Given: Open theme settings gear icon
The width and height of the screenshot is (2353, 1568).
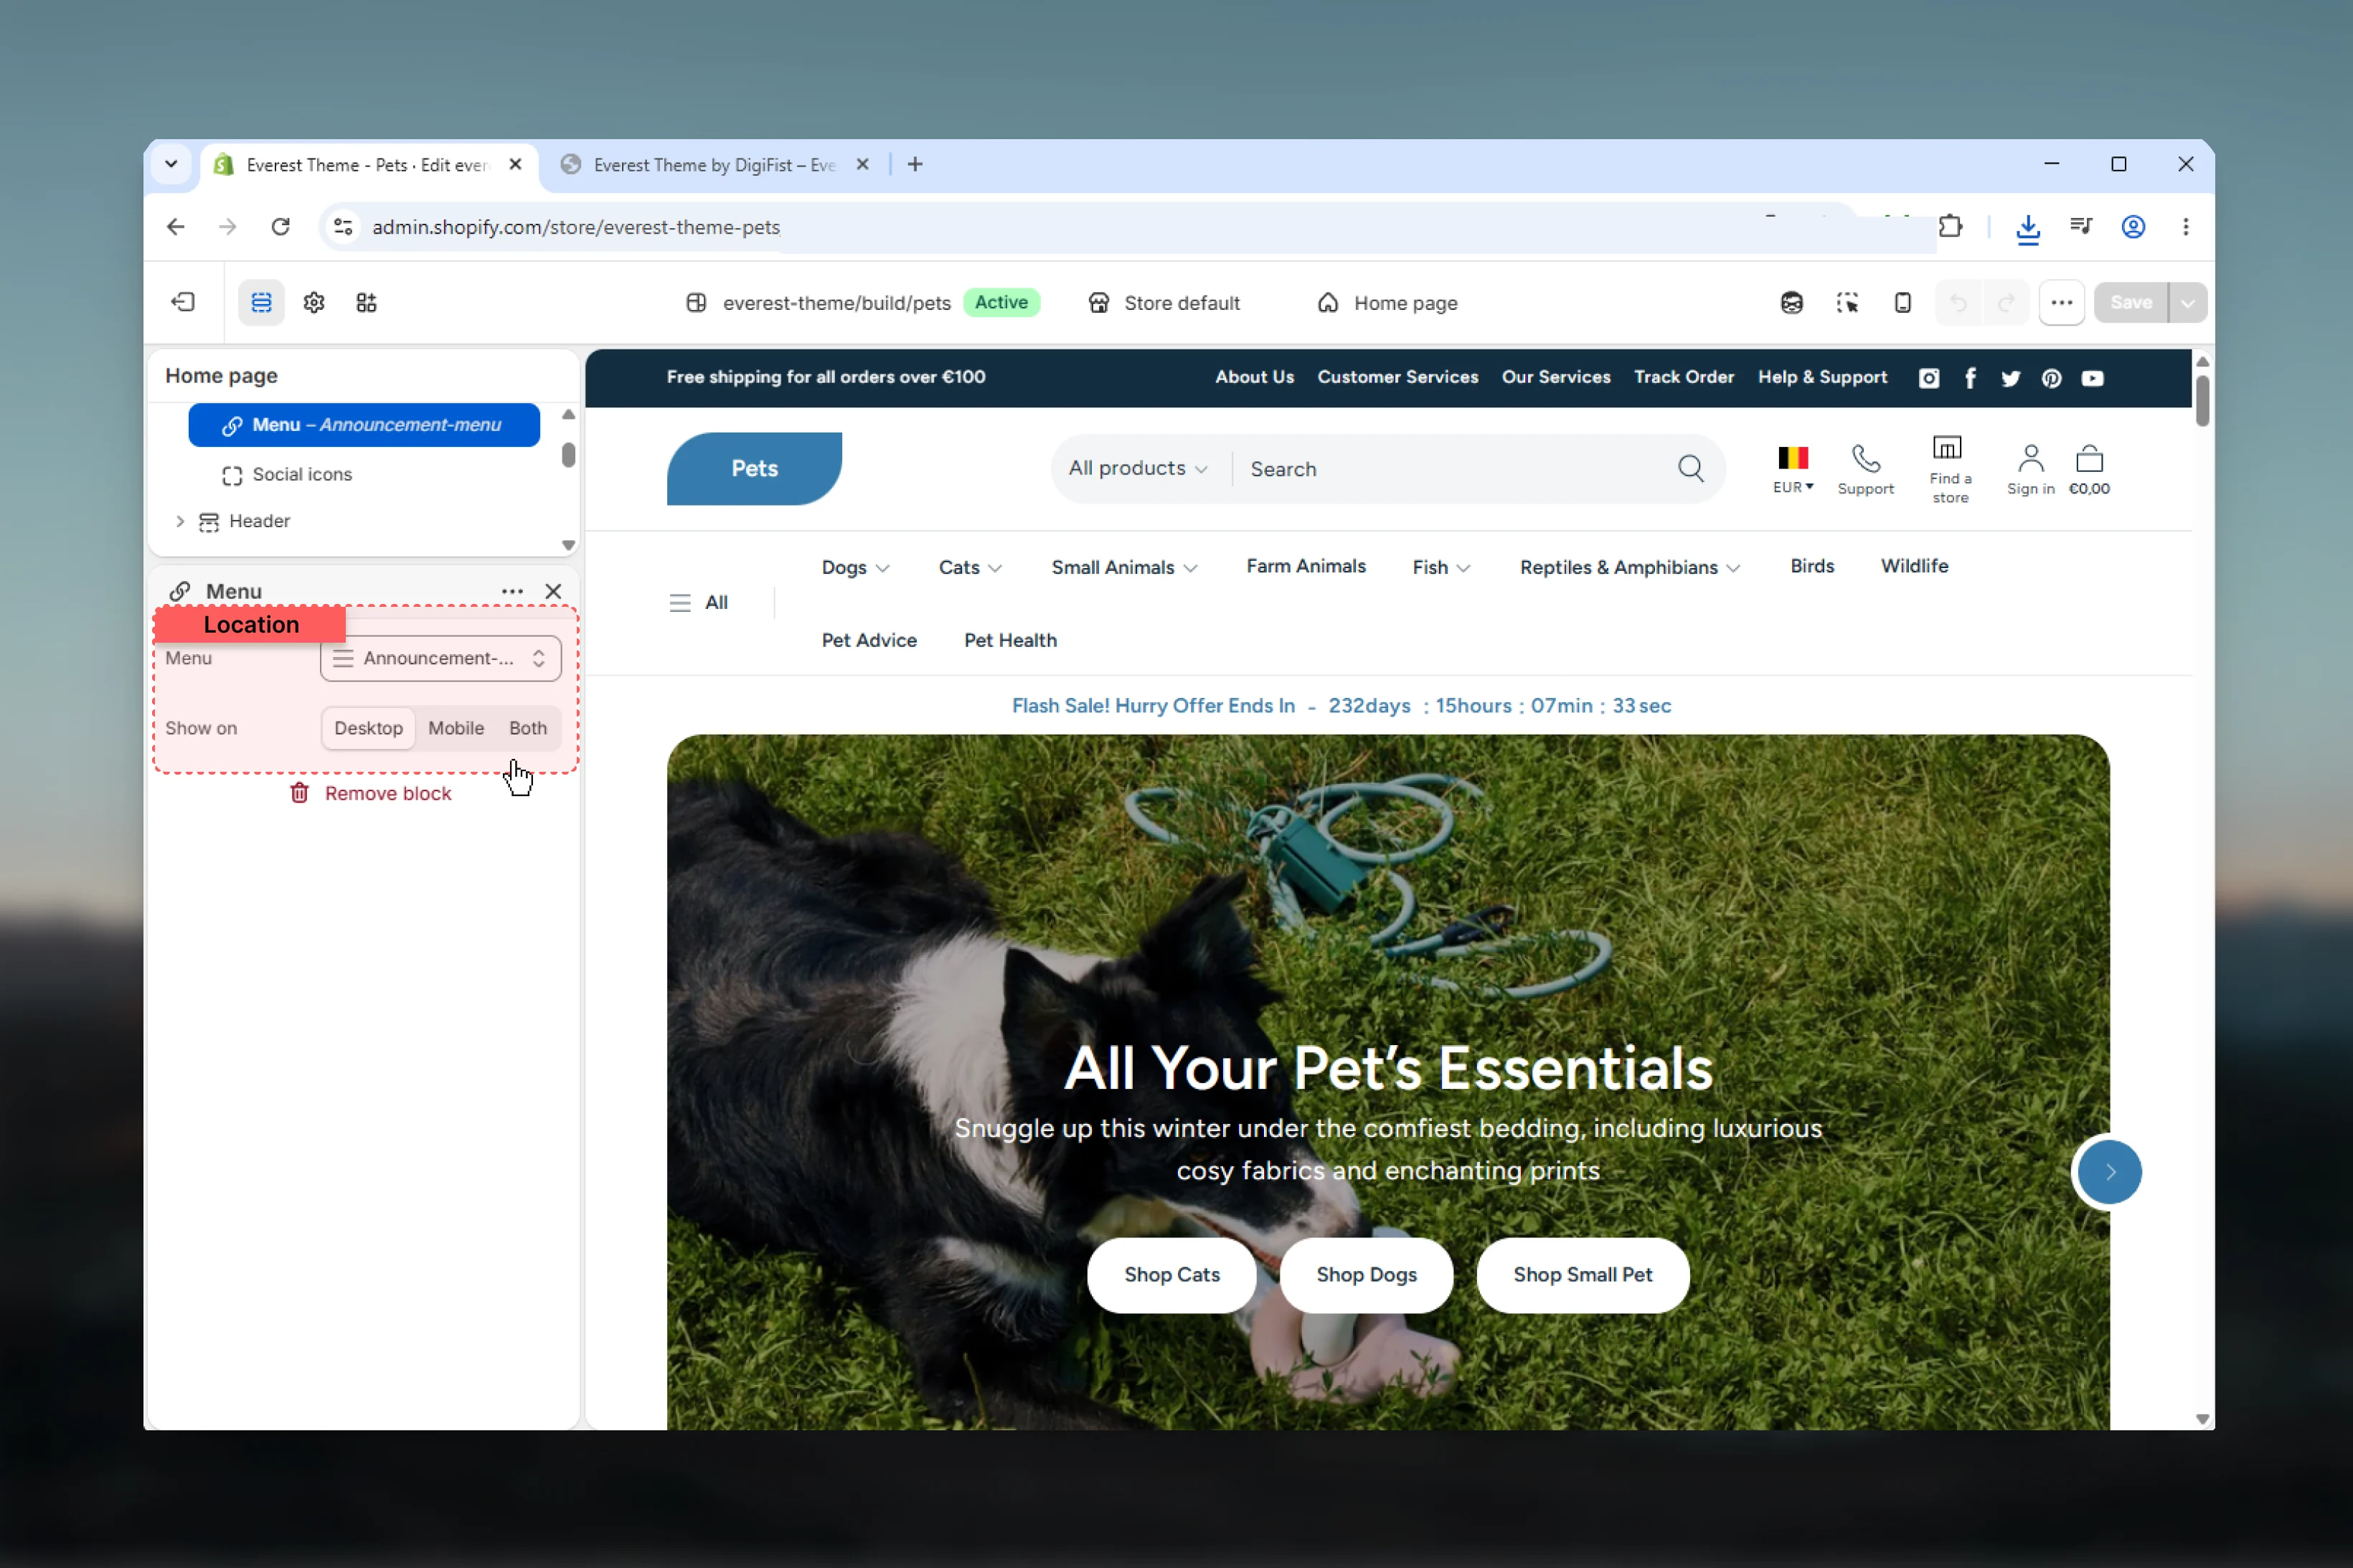Looking at the screenshot, I should 314,302.
